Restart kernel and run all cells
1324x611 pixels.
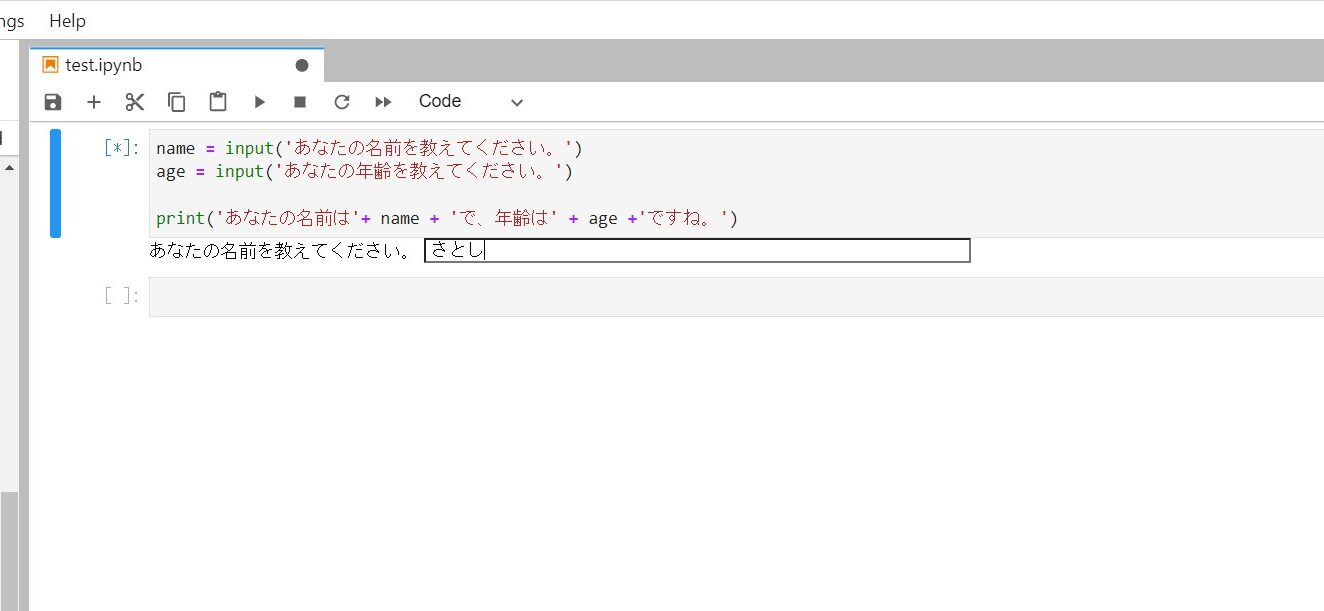pyautogui.click(x=383, y=102)
